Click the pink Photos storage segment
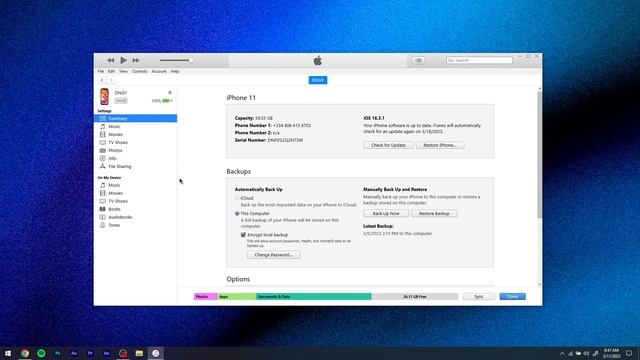 click(206, 297)
